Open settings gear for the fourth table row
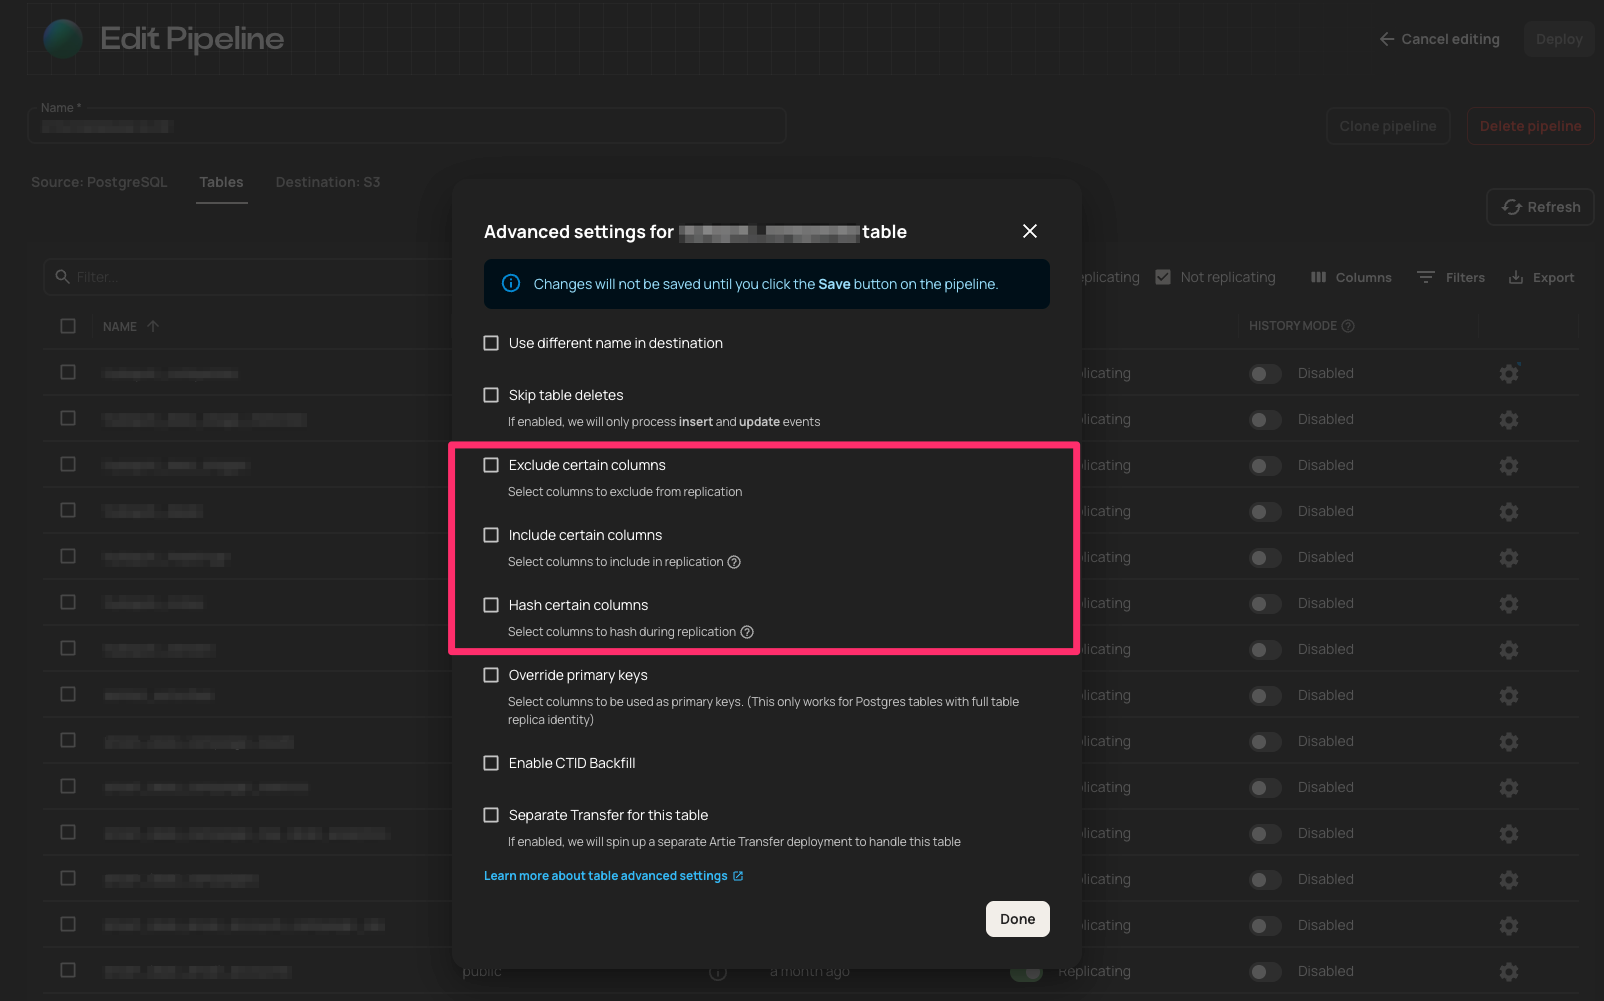The width and height of the screenshot is (1604, 1001). pyautogui.click(x=1509, y=511)
